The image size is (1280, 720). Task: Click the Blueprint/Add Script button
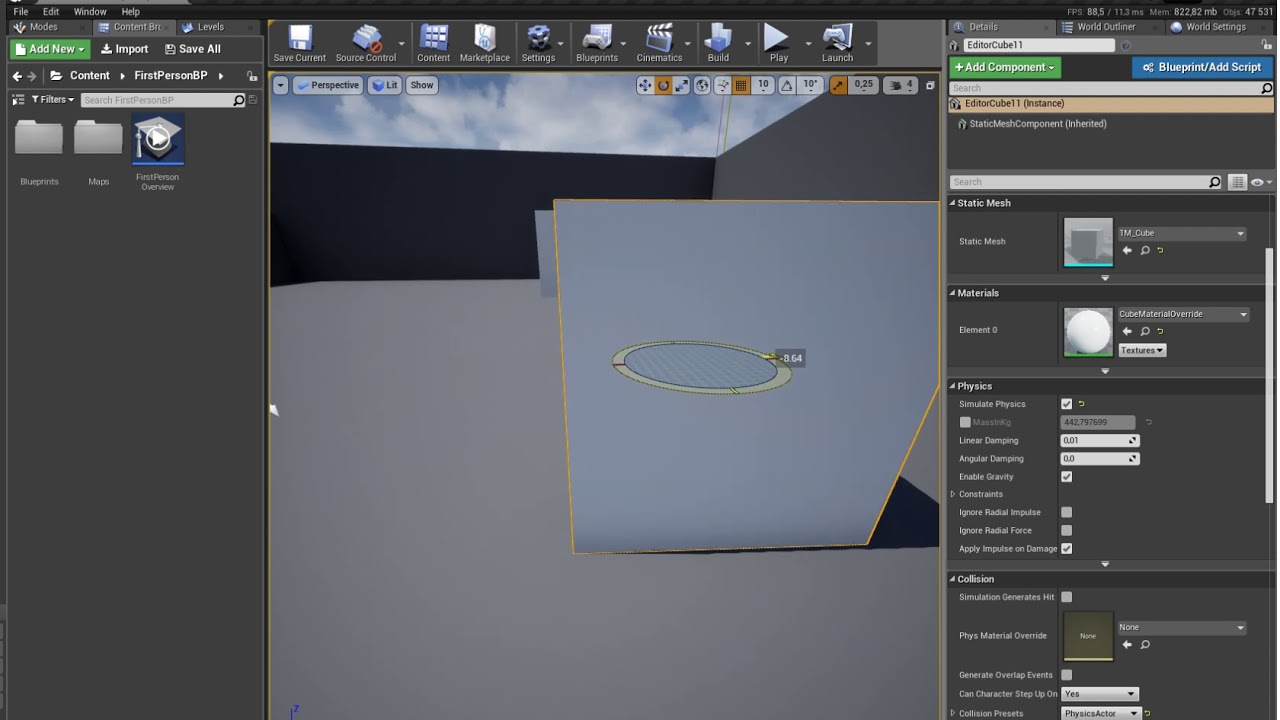(x=1201, y=67)
